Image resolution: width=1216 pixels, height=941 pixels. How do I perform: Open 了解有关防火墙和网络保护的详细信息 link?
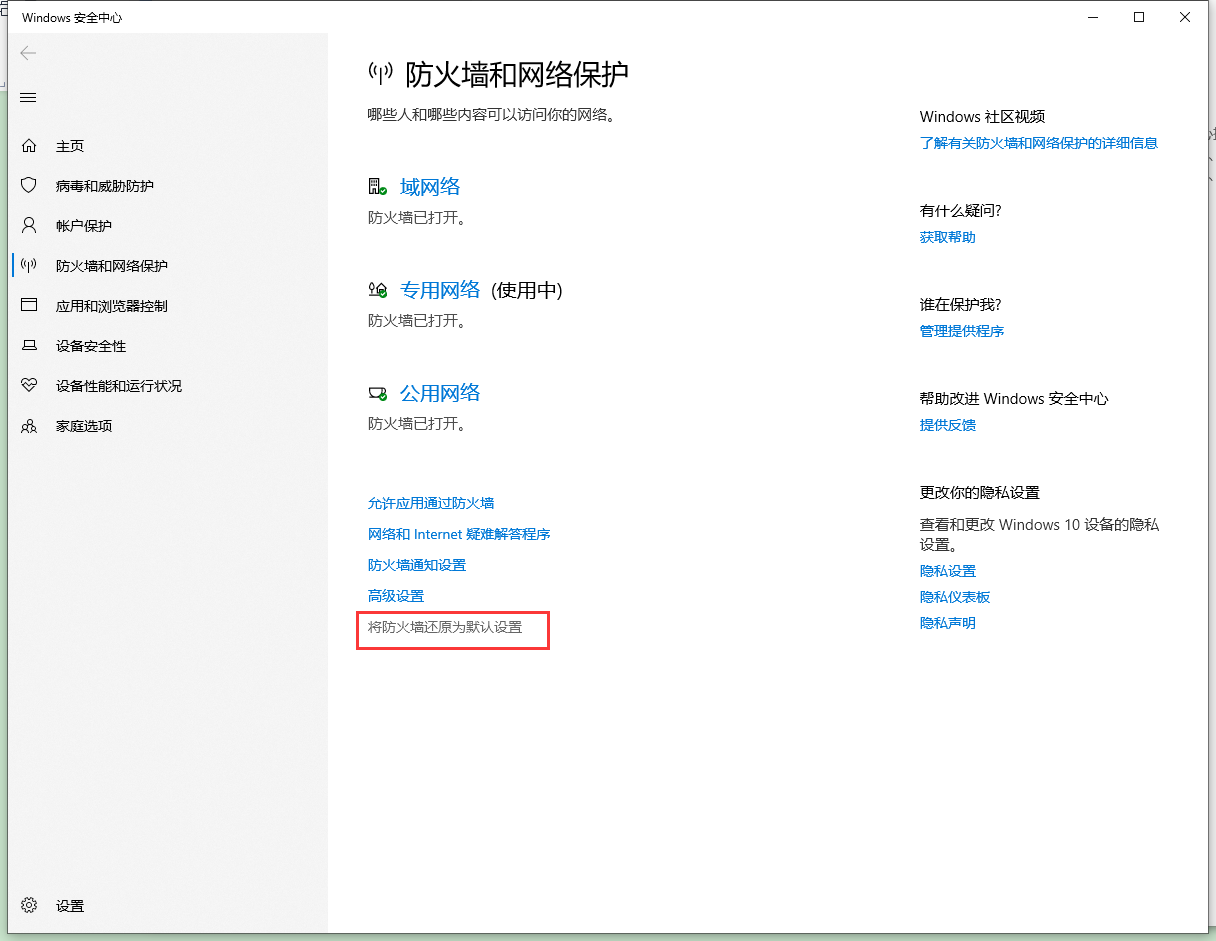pos(1039,143)
